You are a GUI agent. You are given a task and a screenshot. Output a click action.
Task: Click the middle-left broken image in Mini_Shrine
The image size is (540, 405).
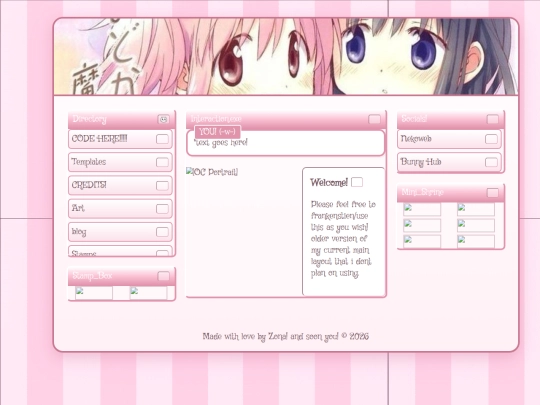pyautogui.click(x=422, y=226)
